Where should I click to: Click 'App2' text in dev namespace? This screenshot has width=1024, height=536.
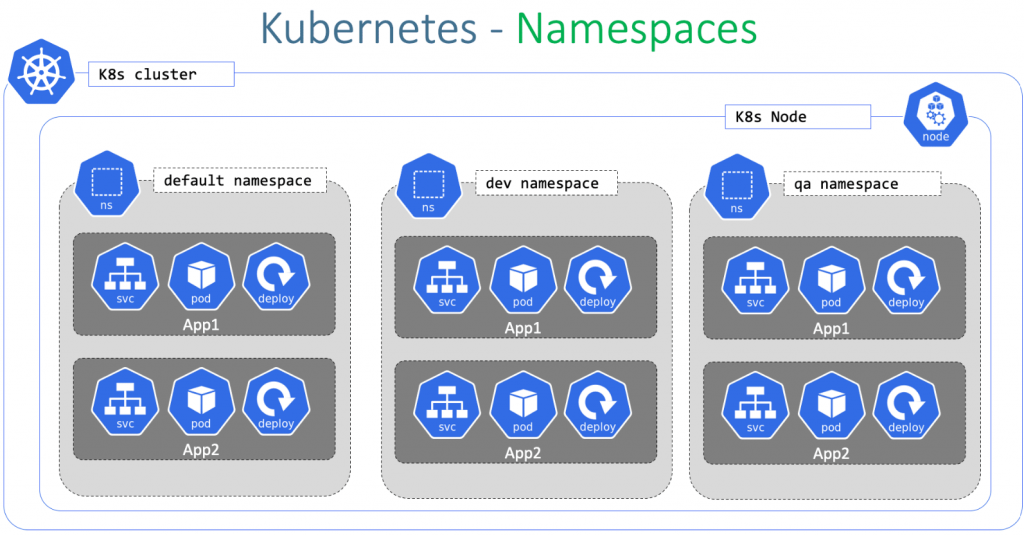[523, 453]
